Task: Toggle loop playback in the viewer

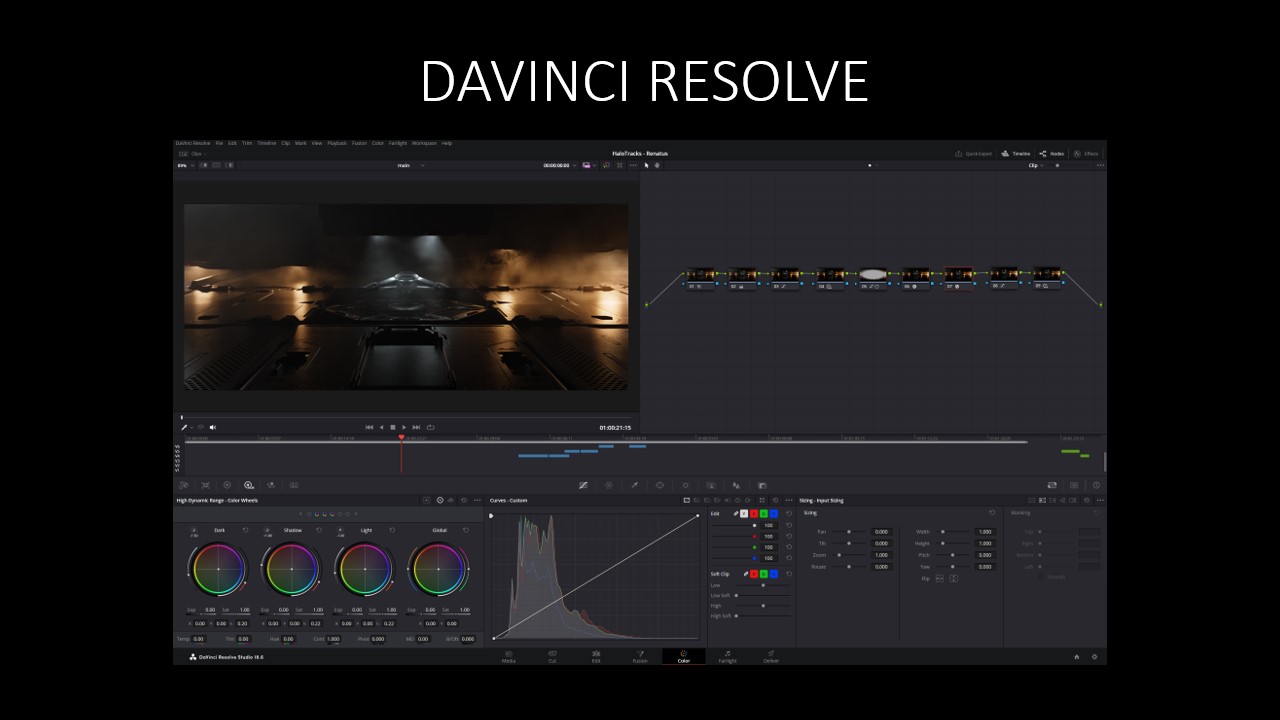Action: coord(430,427)
